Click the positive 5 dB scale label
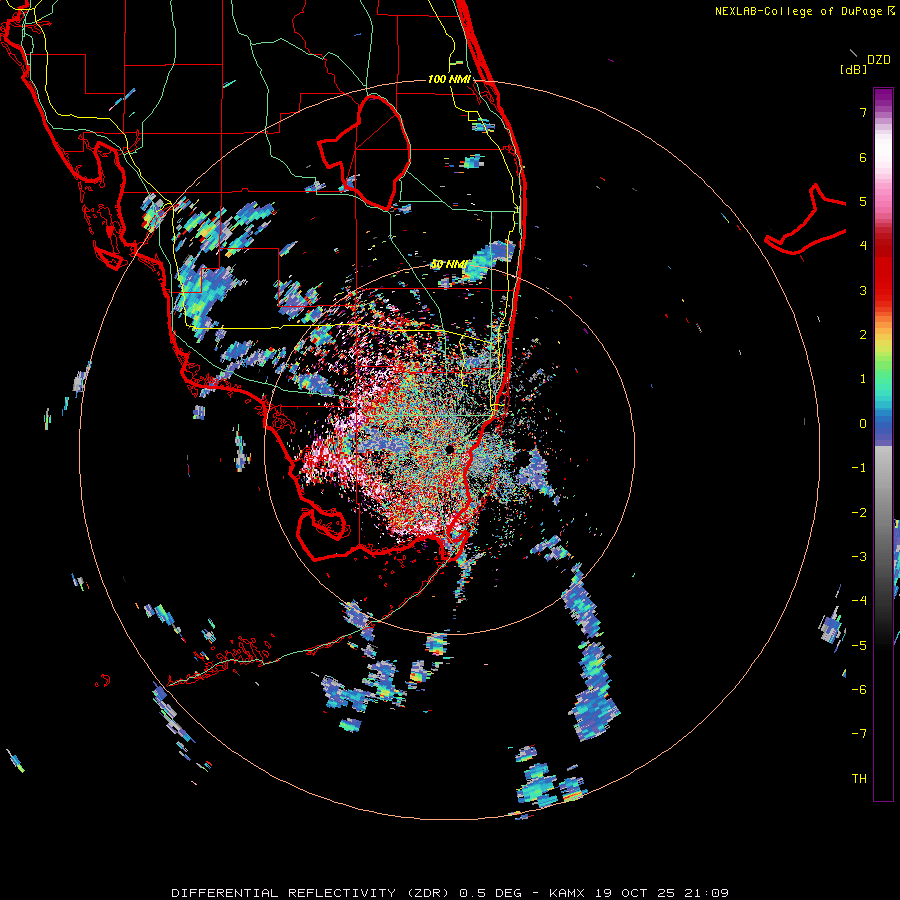 pos(863,201)
